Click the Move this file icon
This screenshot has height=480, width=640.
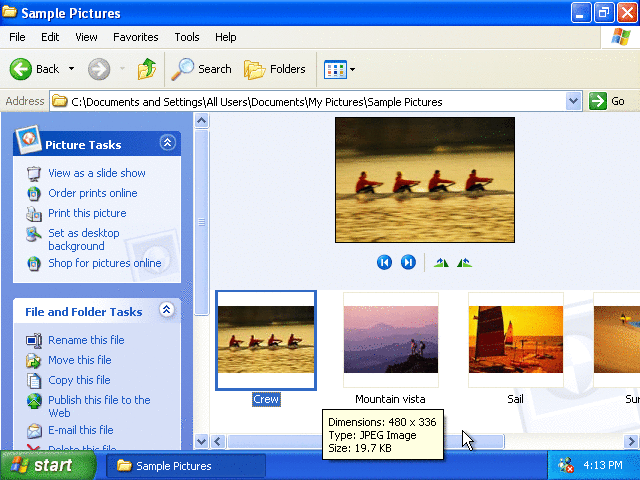tap(34, 360)
